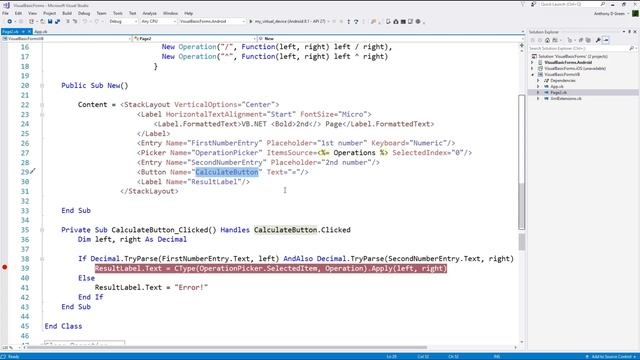Click the user account avatar square
This screenshot has width=640, height=360.
tap(635, 13)
